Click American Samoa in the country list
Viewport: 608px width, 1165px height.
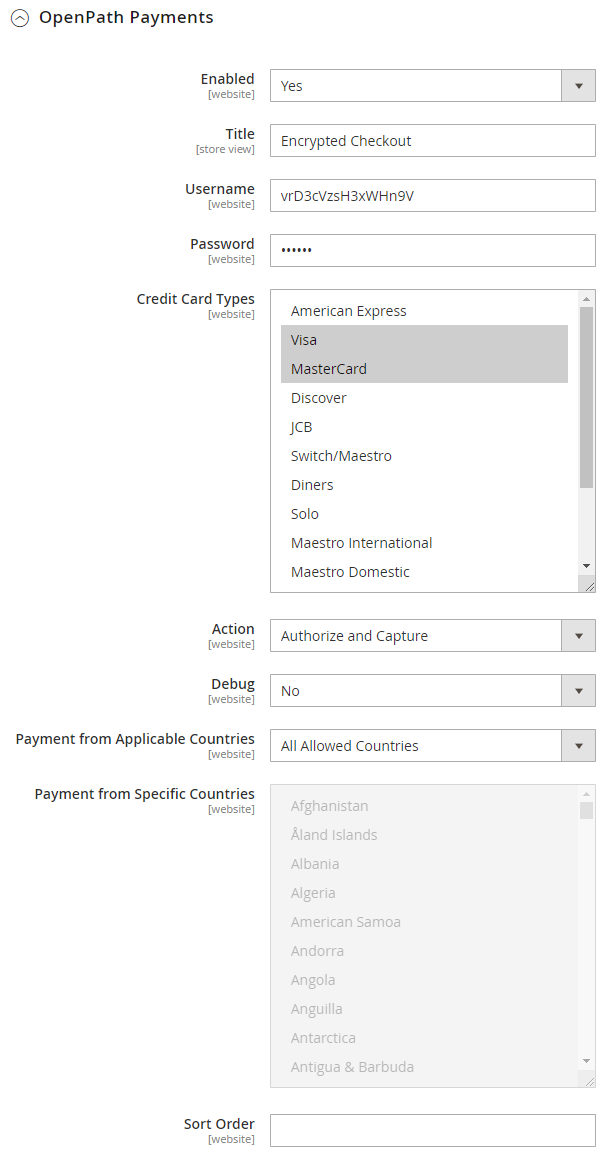[424, 921]
